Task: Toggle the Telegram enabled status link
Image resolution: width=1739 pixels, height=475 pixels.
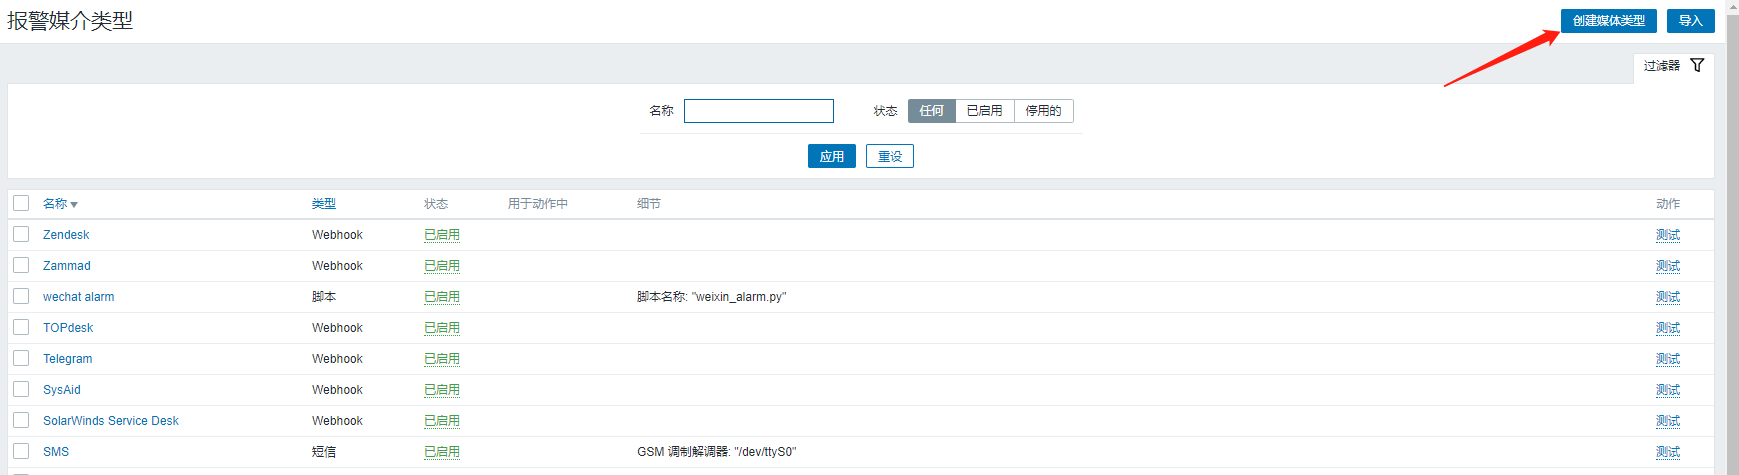Action: click(x=442, y=359)
